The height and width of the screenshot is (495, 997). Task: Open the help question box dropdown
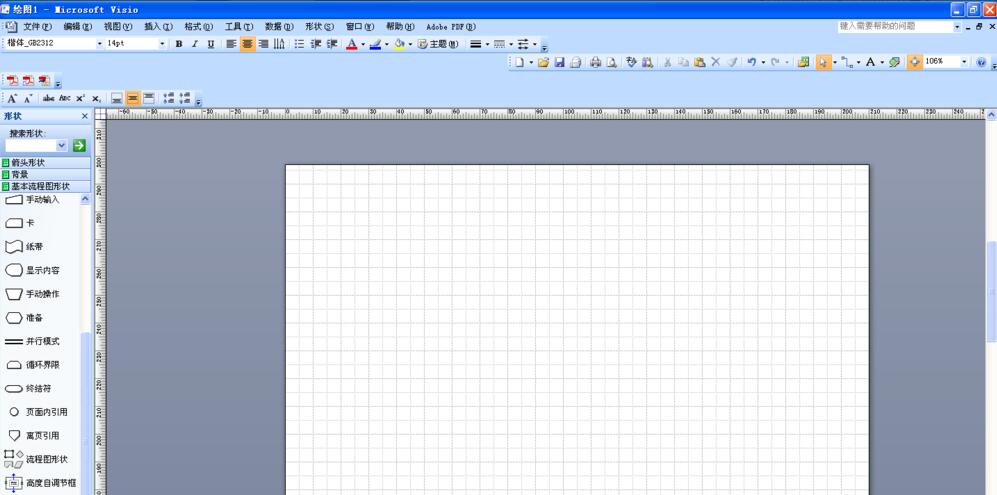coord(958,27)
